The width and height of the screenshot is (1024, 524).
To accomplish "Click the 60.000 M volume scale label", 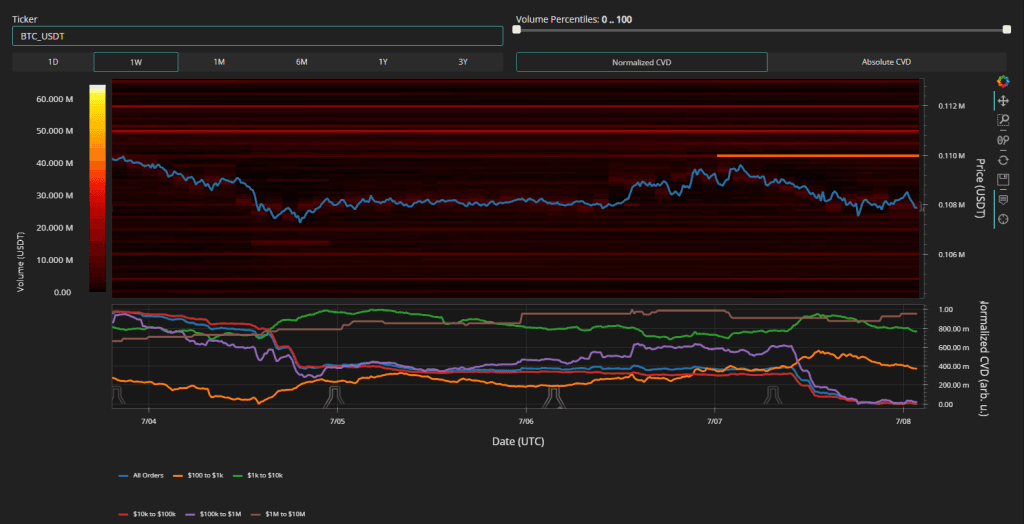I will tap(54, 99).
